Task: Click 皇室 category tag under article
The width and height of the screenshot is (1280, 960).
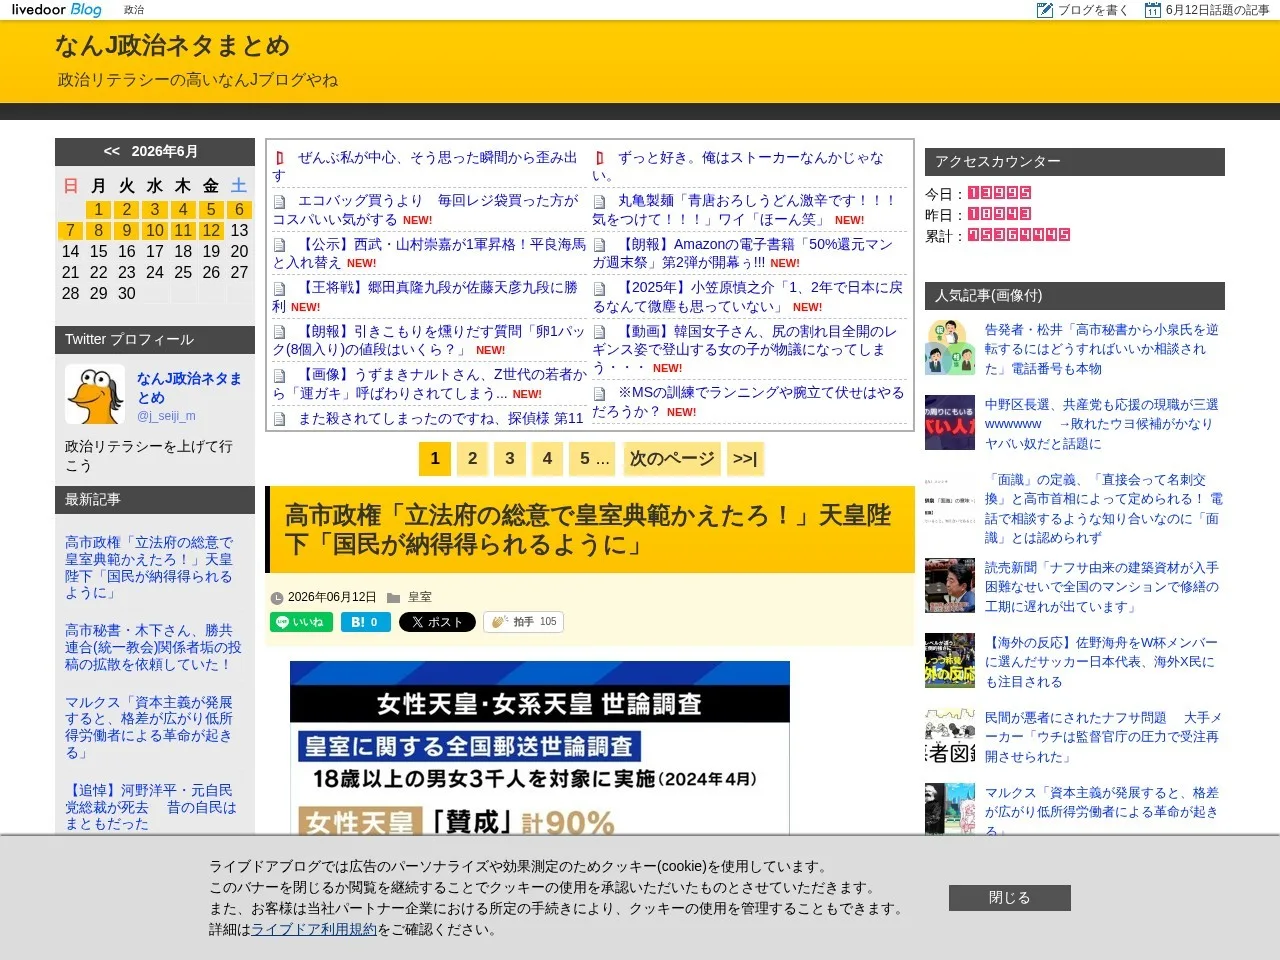Action: tap(420, 597)
